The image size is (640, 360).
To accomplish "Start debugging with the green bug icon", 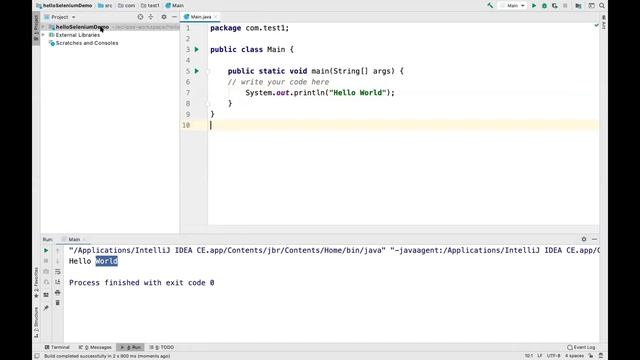I will [x=544, y=6].
